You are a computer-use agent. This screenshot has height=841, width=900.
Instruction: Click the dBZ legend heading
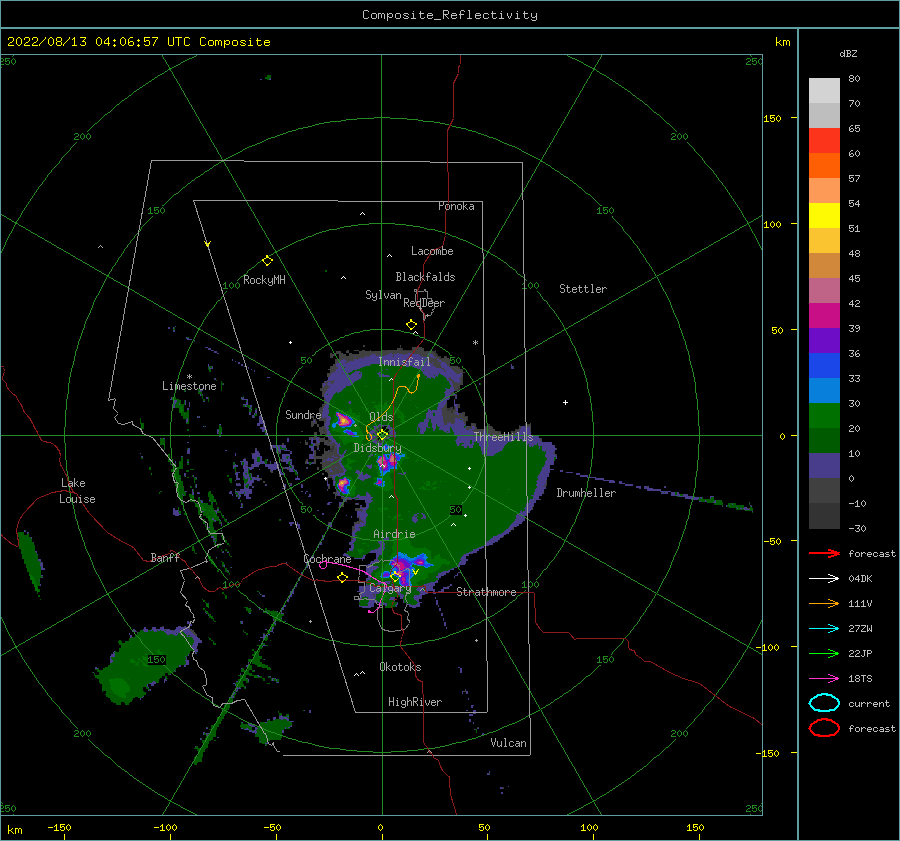pos(848,53)
